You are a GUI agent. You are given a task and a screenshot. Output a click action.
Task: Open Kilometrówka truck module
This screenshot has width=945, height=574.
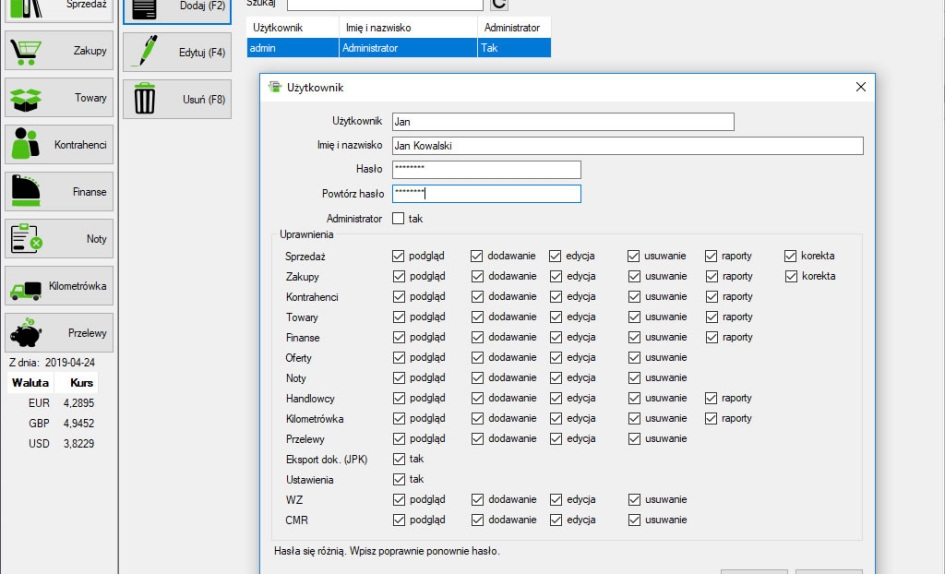(x=59, y=286)
